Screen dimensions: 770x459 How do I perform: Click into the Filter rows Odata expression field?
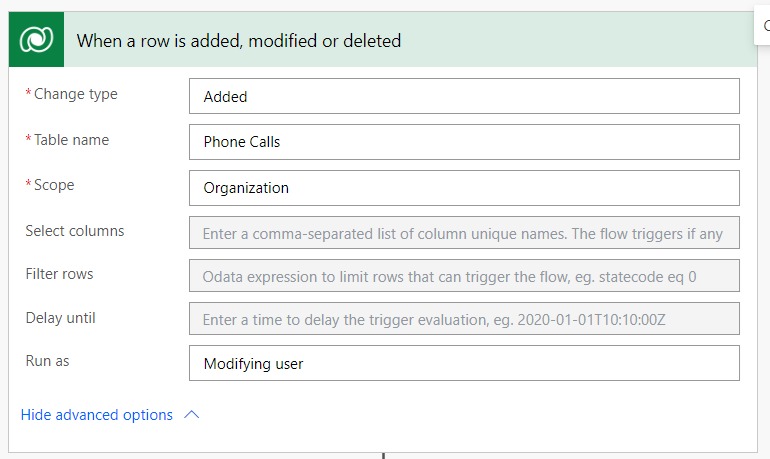pyautogui.click(x=464, y=276)
